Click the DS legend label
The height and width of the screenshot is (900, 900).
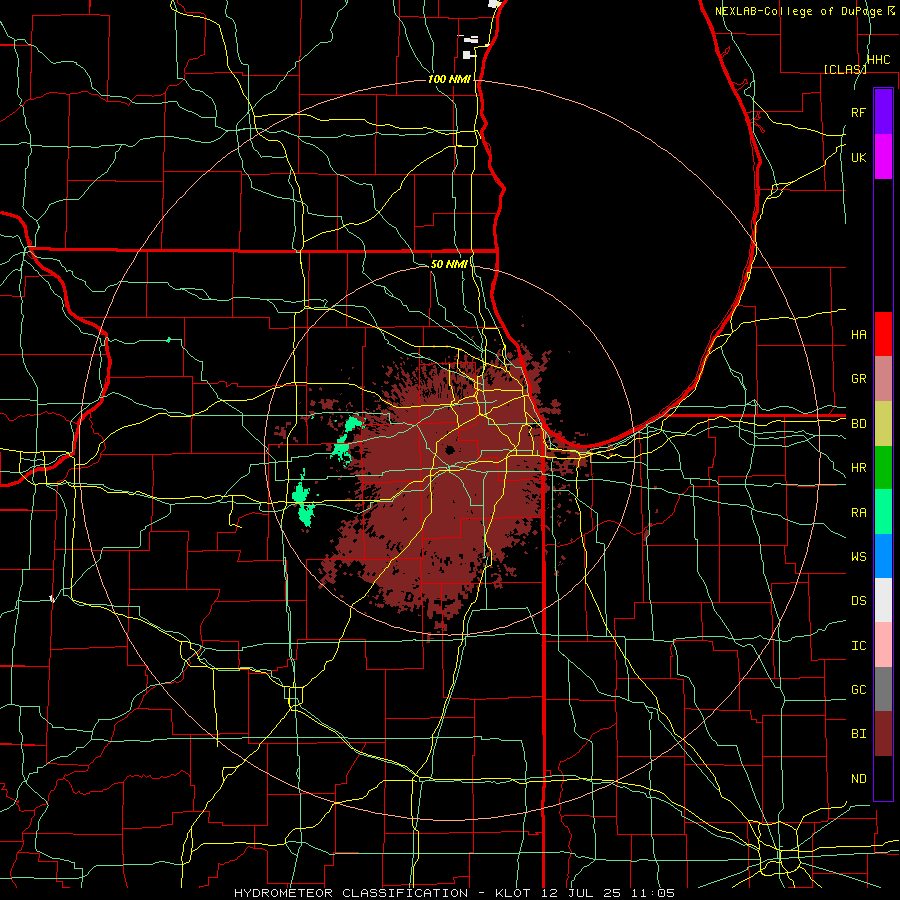858,601
